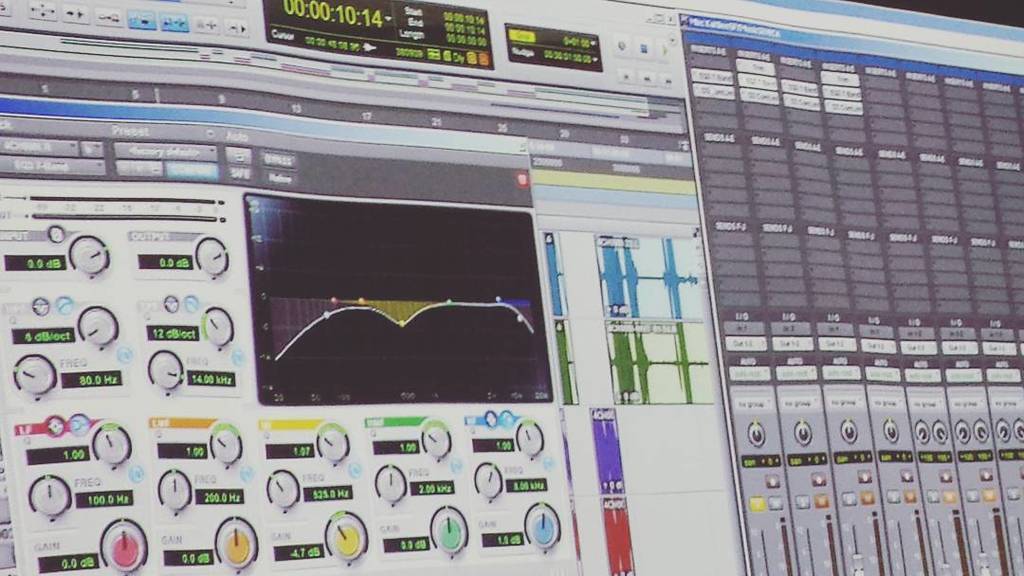Click the LMF gain orange knob
1024x576 pixels.
point(236,543)
